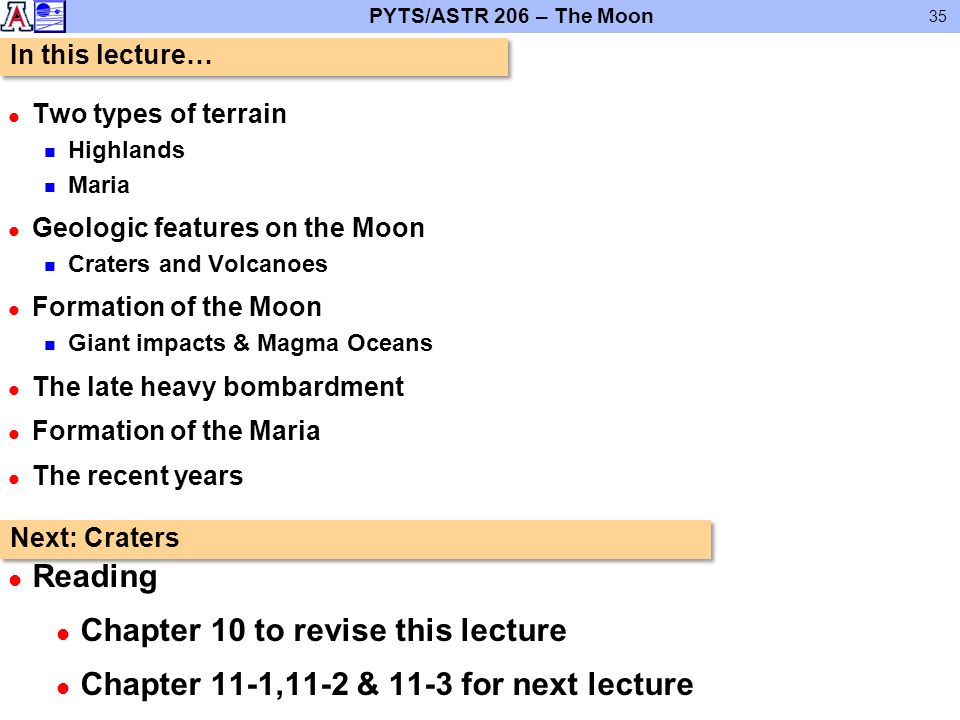
Task: Click the planetary sciences logo icon
Action: (50, 17)
